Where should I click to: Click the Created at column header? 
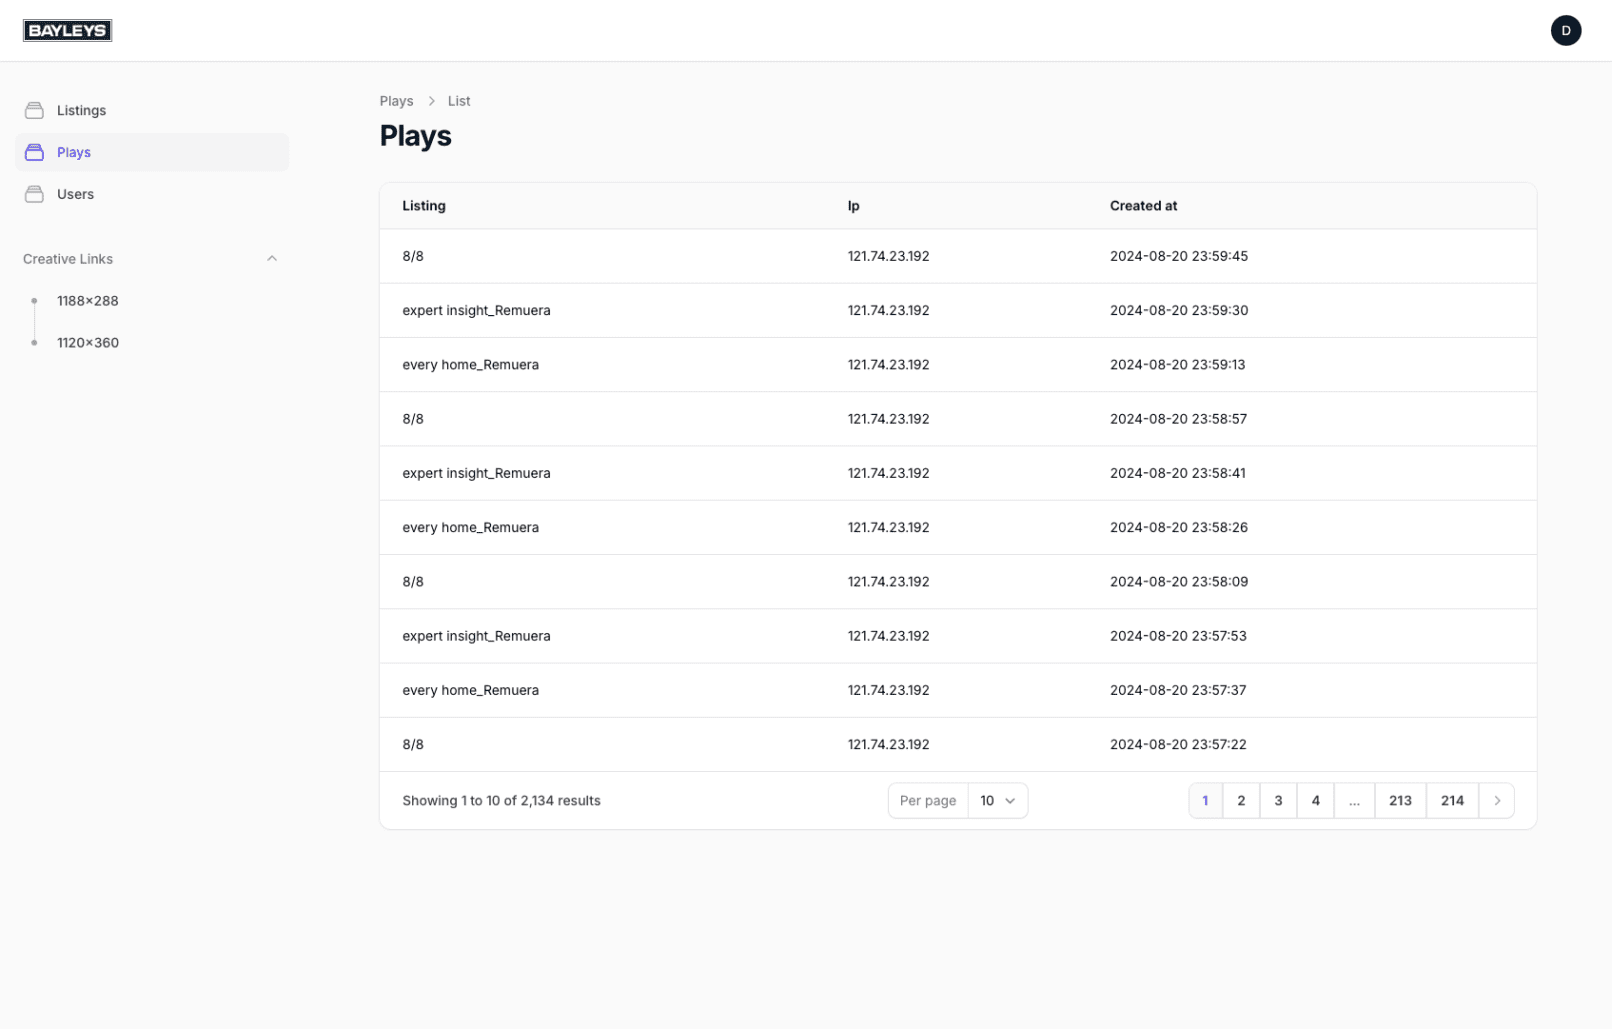tap(1143, 206)
